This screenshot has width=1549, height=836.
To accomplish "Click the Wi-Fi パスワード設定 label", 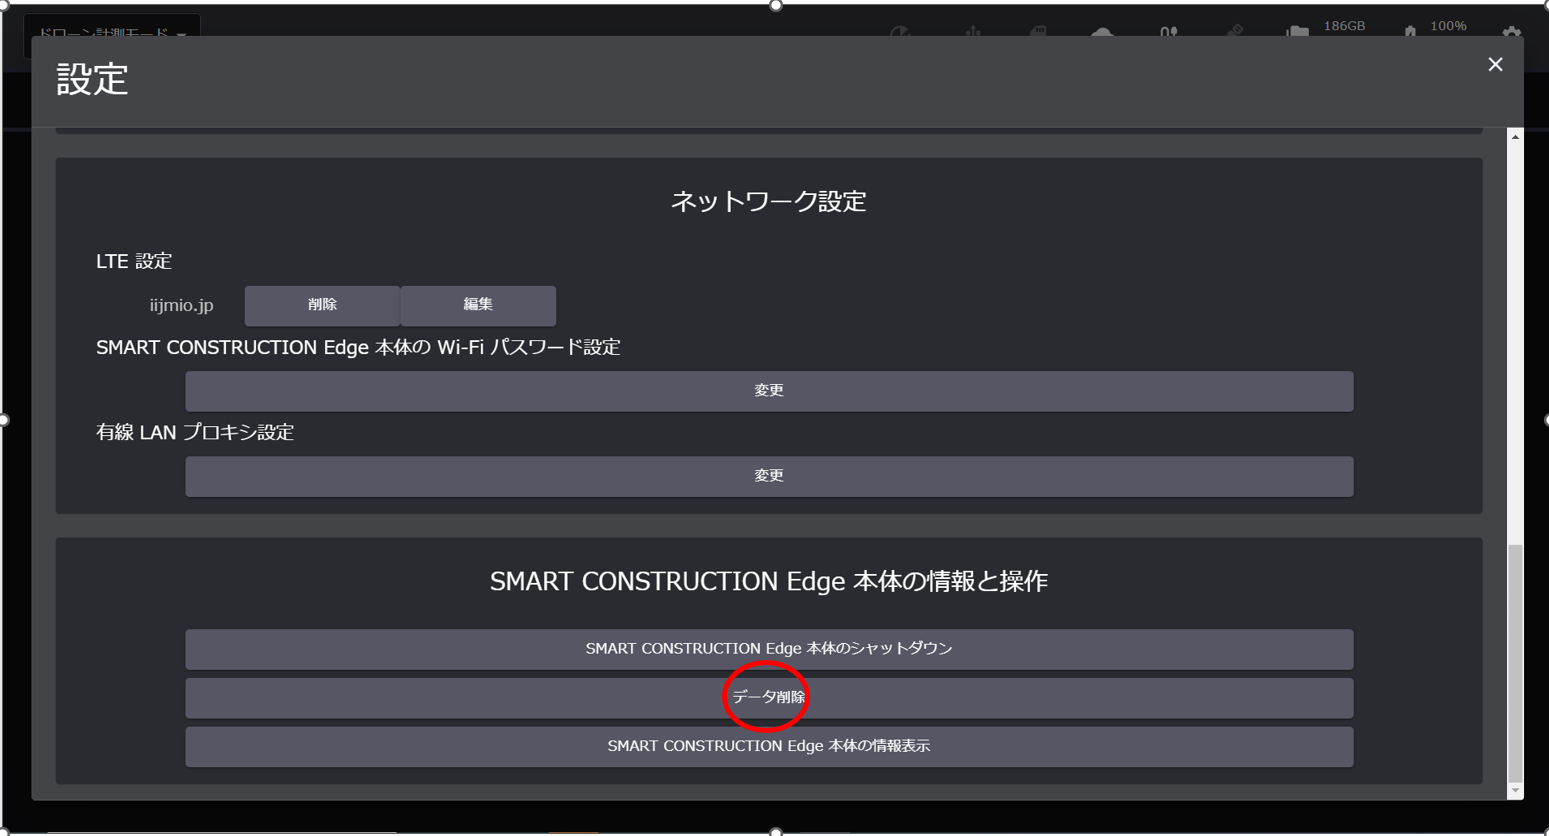I will tap(358, 347).
